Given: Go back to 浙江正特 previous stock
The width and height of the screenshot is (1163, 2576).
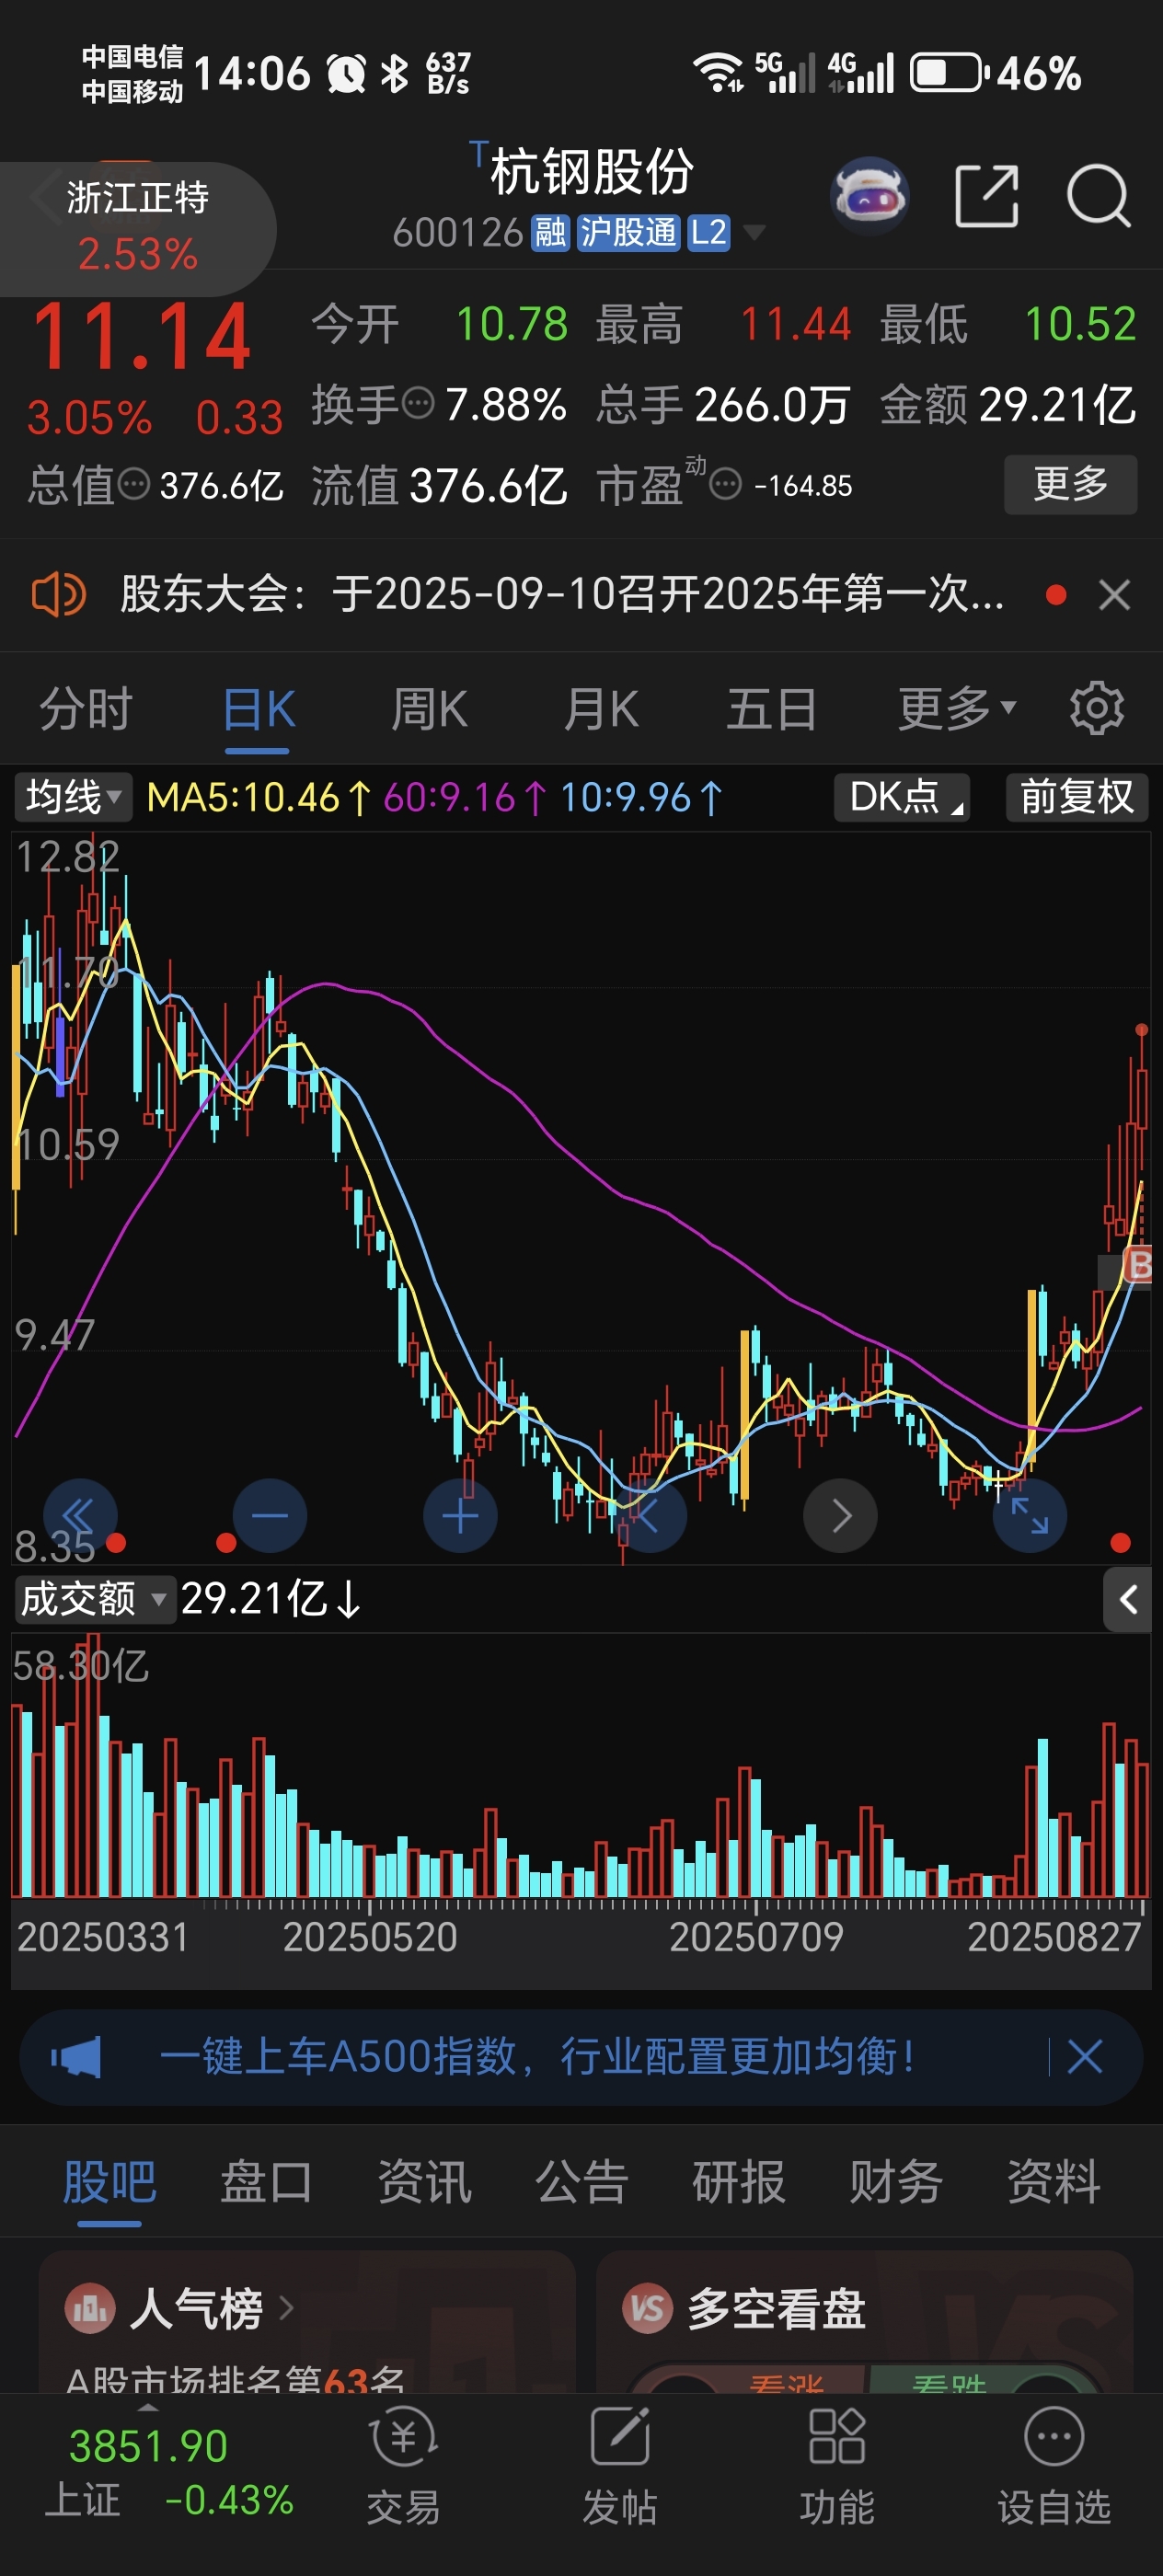Looking at the screenshot, I should 137,227.
